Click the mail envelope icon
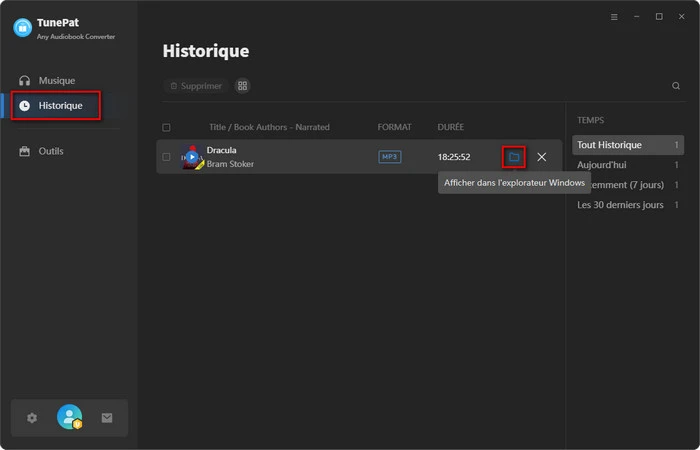Screen dimensions: 700x450 coord(107,418)
